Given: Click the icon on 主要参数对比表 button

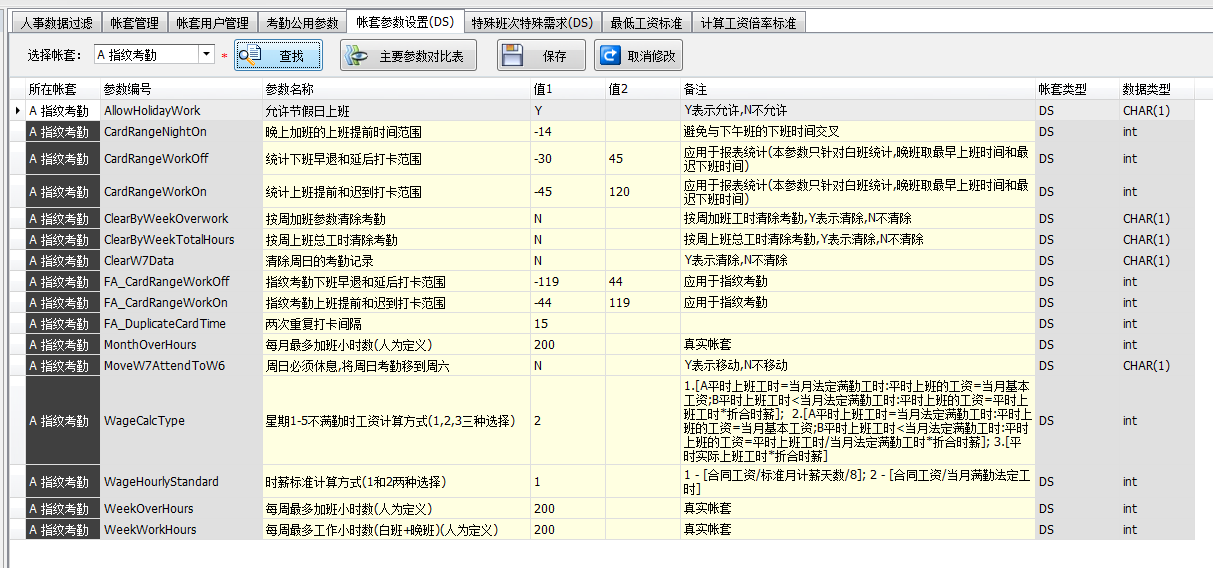Looking at the screenshot, I should pyautogui.click(x=356, y=56).
